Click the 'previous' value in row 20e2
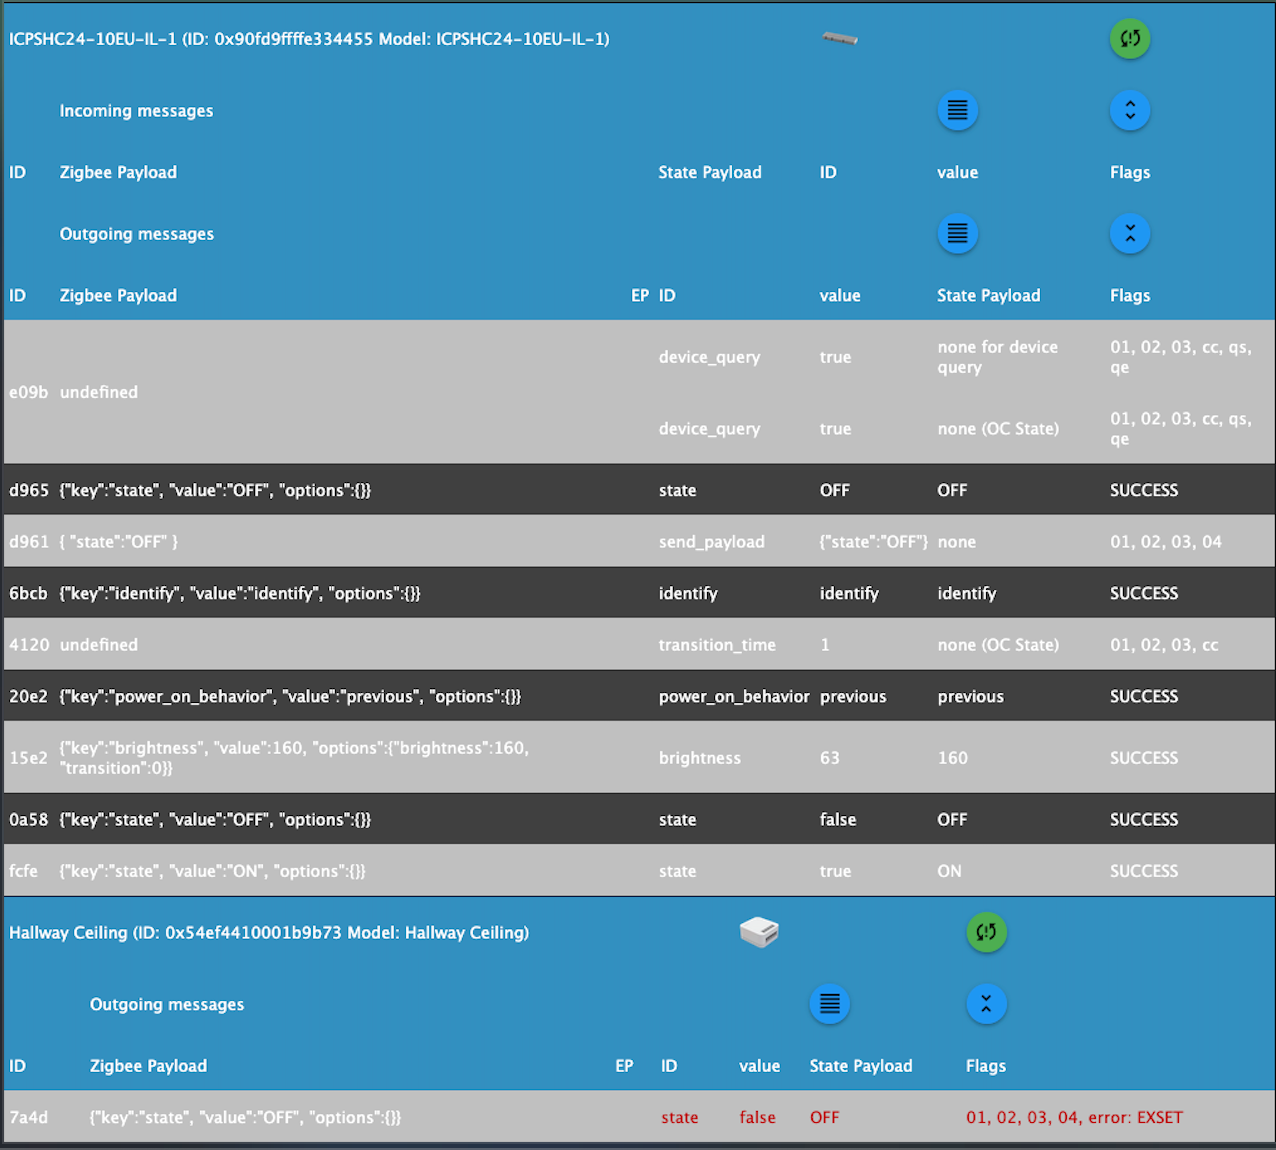 [x=853, y=696]
